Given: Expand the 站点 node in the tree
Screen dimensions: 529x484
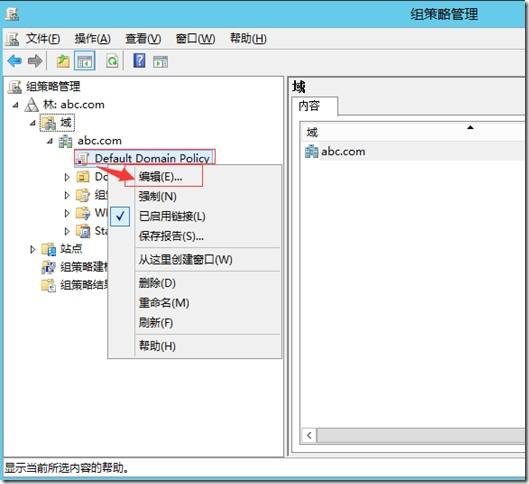Looking at the screenshot, I should pos(33,250).
